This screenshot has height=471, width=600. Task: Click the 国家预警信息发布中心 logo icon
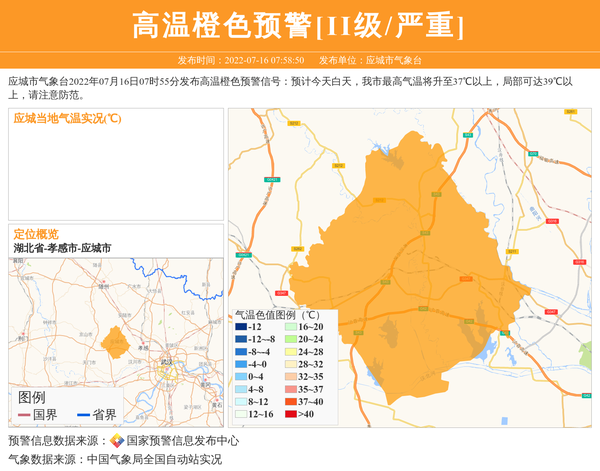(x=117, y=441)
